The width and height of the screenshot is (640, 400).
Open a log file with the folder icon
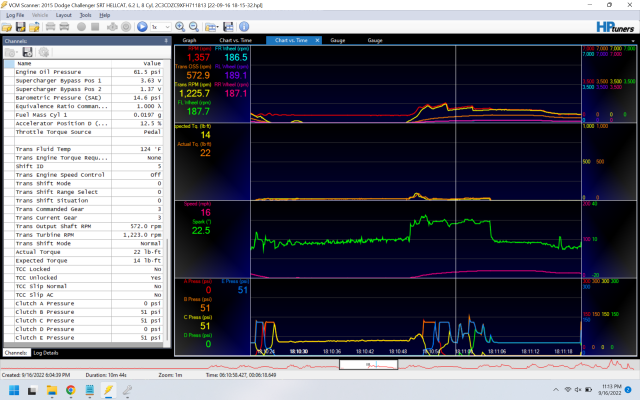[7, 27]
